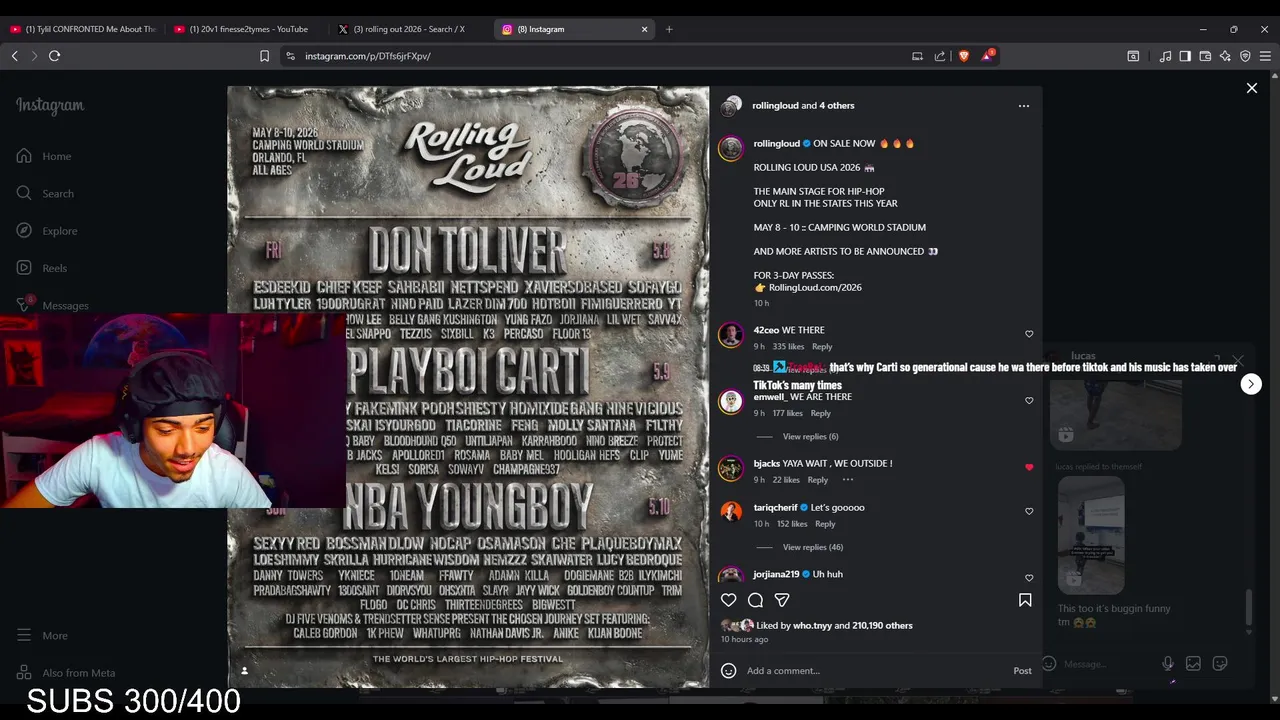Image resolution: width=1280 pixels, height=720 pixels.
Task: Open a new browser tab
Action: pos(669,29)
